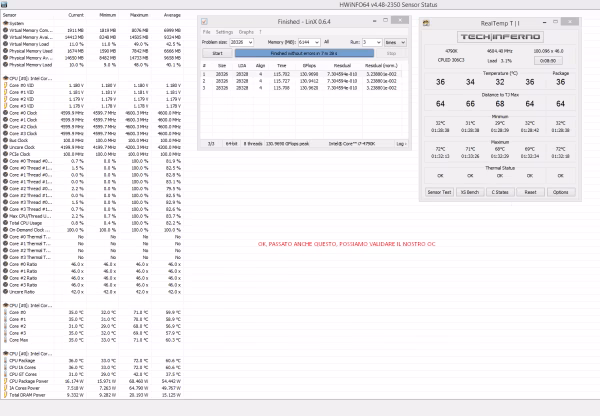600x416 pixels.
Task: Click the icon beside Core #0 Clock row
Action: tap(5, 113)
